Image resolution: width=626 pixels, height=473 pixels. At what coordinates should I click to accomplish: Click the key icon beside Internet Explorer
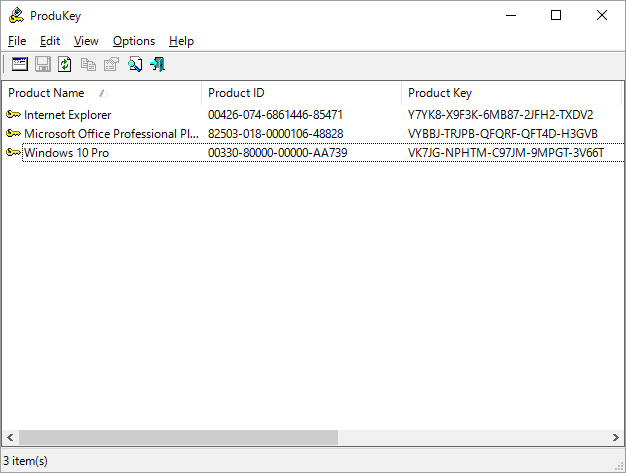(13, 115)
